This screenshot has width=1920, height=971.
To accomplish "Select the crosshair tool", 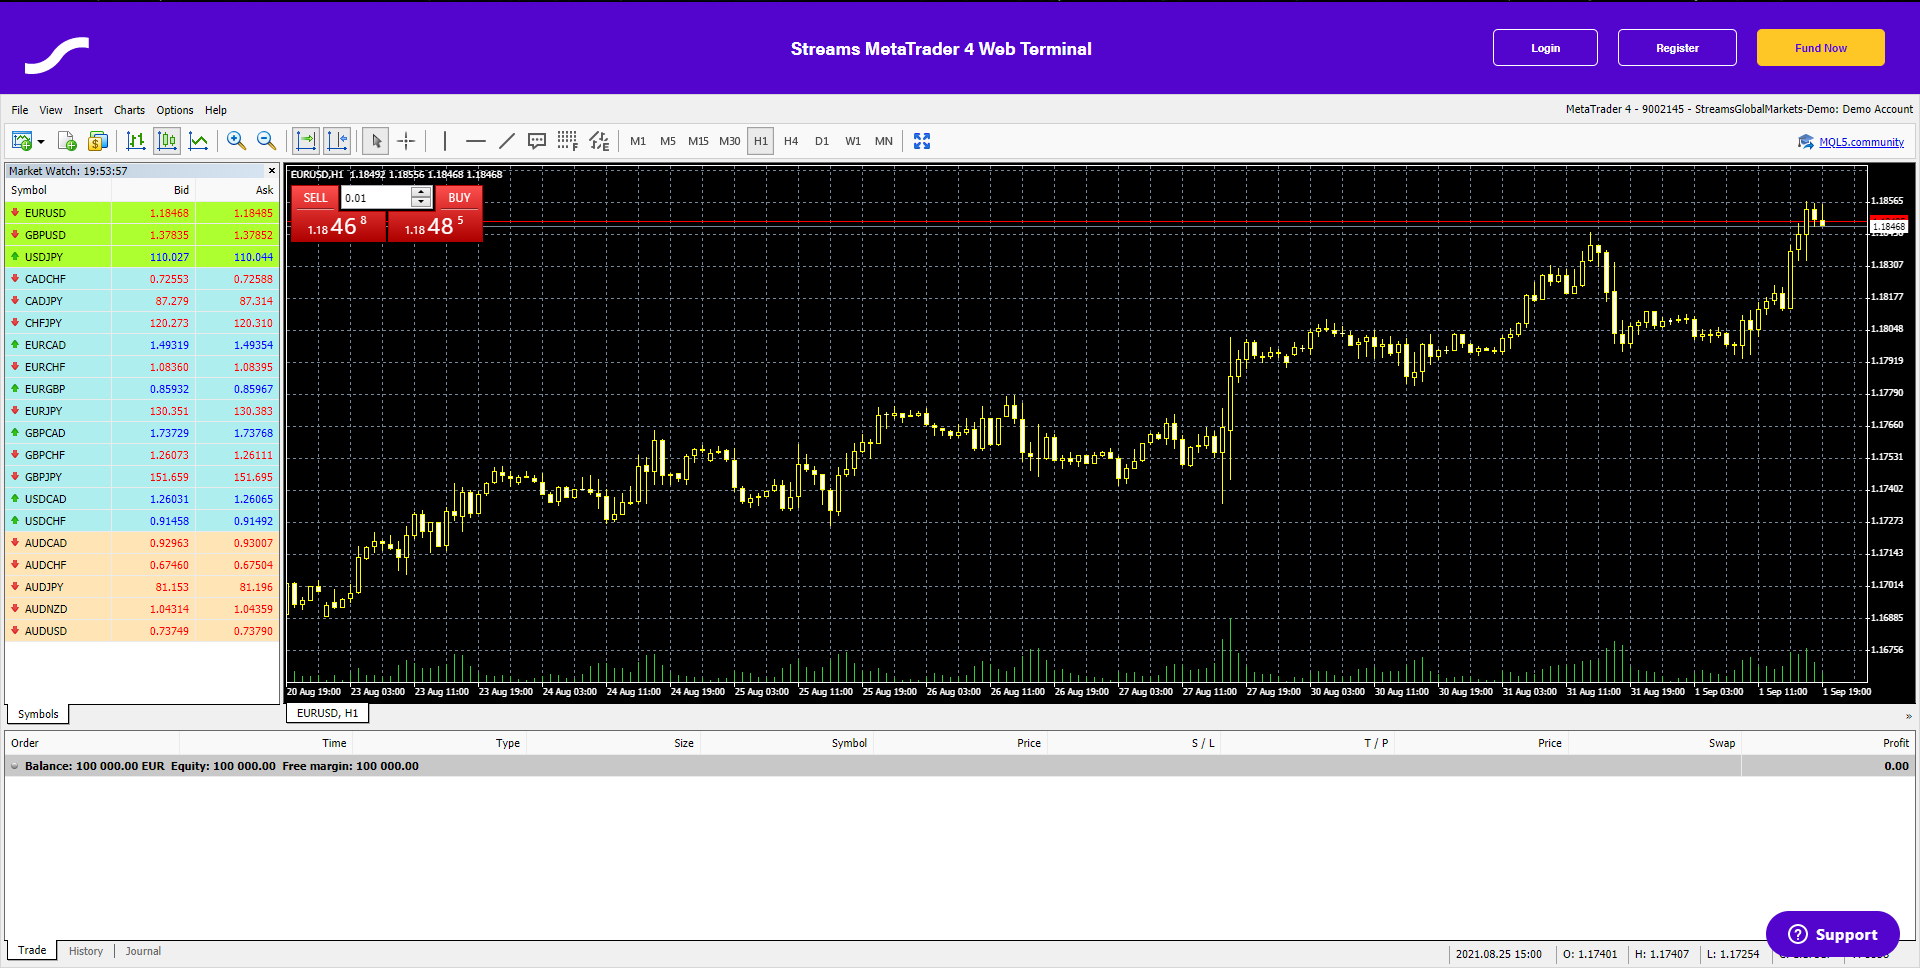I will [406, 141].
